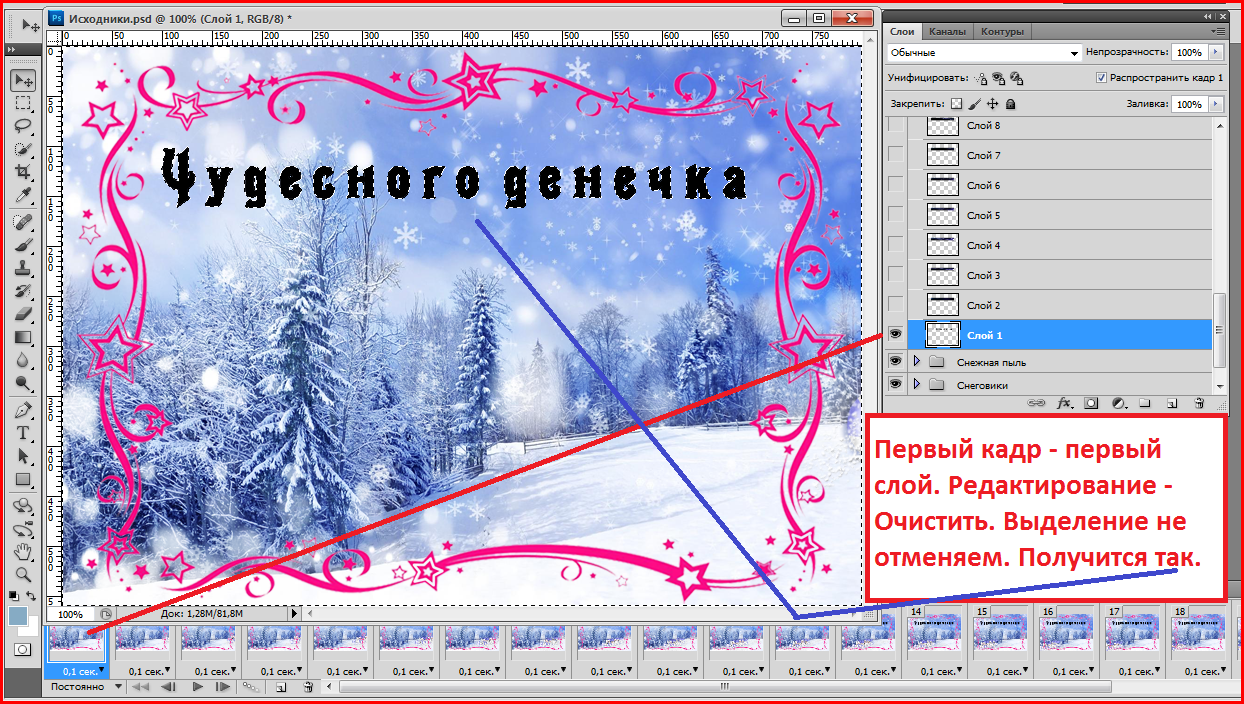Select the Слои tab
Viewport: 1244px width, 704px height.
(x=903, y=32)
